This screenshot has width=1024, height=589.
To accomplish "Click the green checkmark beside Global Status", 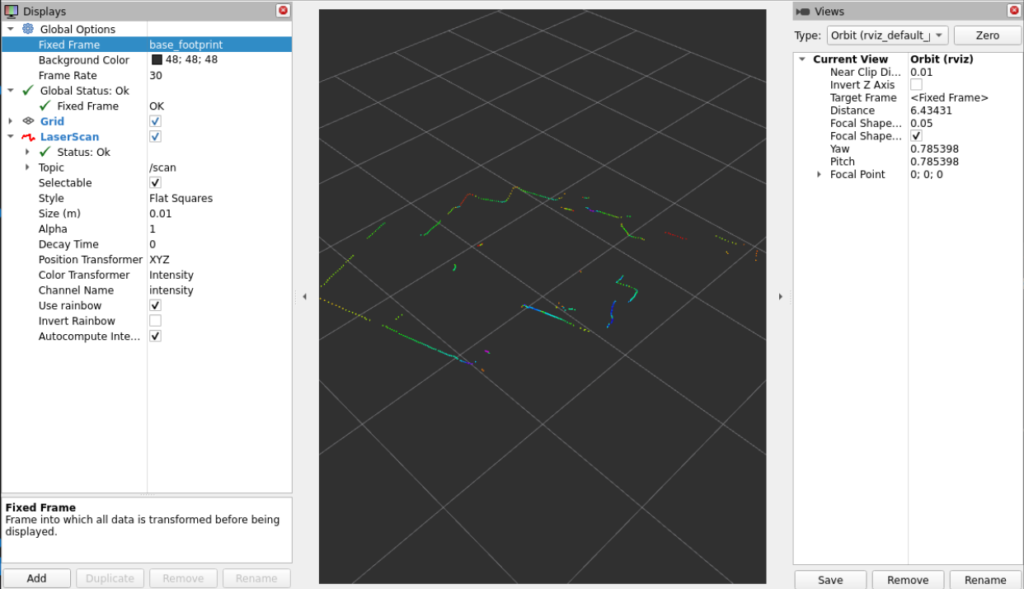I will point(28,91).
